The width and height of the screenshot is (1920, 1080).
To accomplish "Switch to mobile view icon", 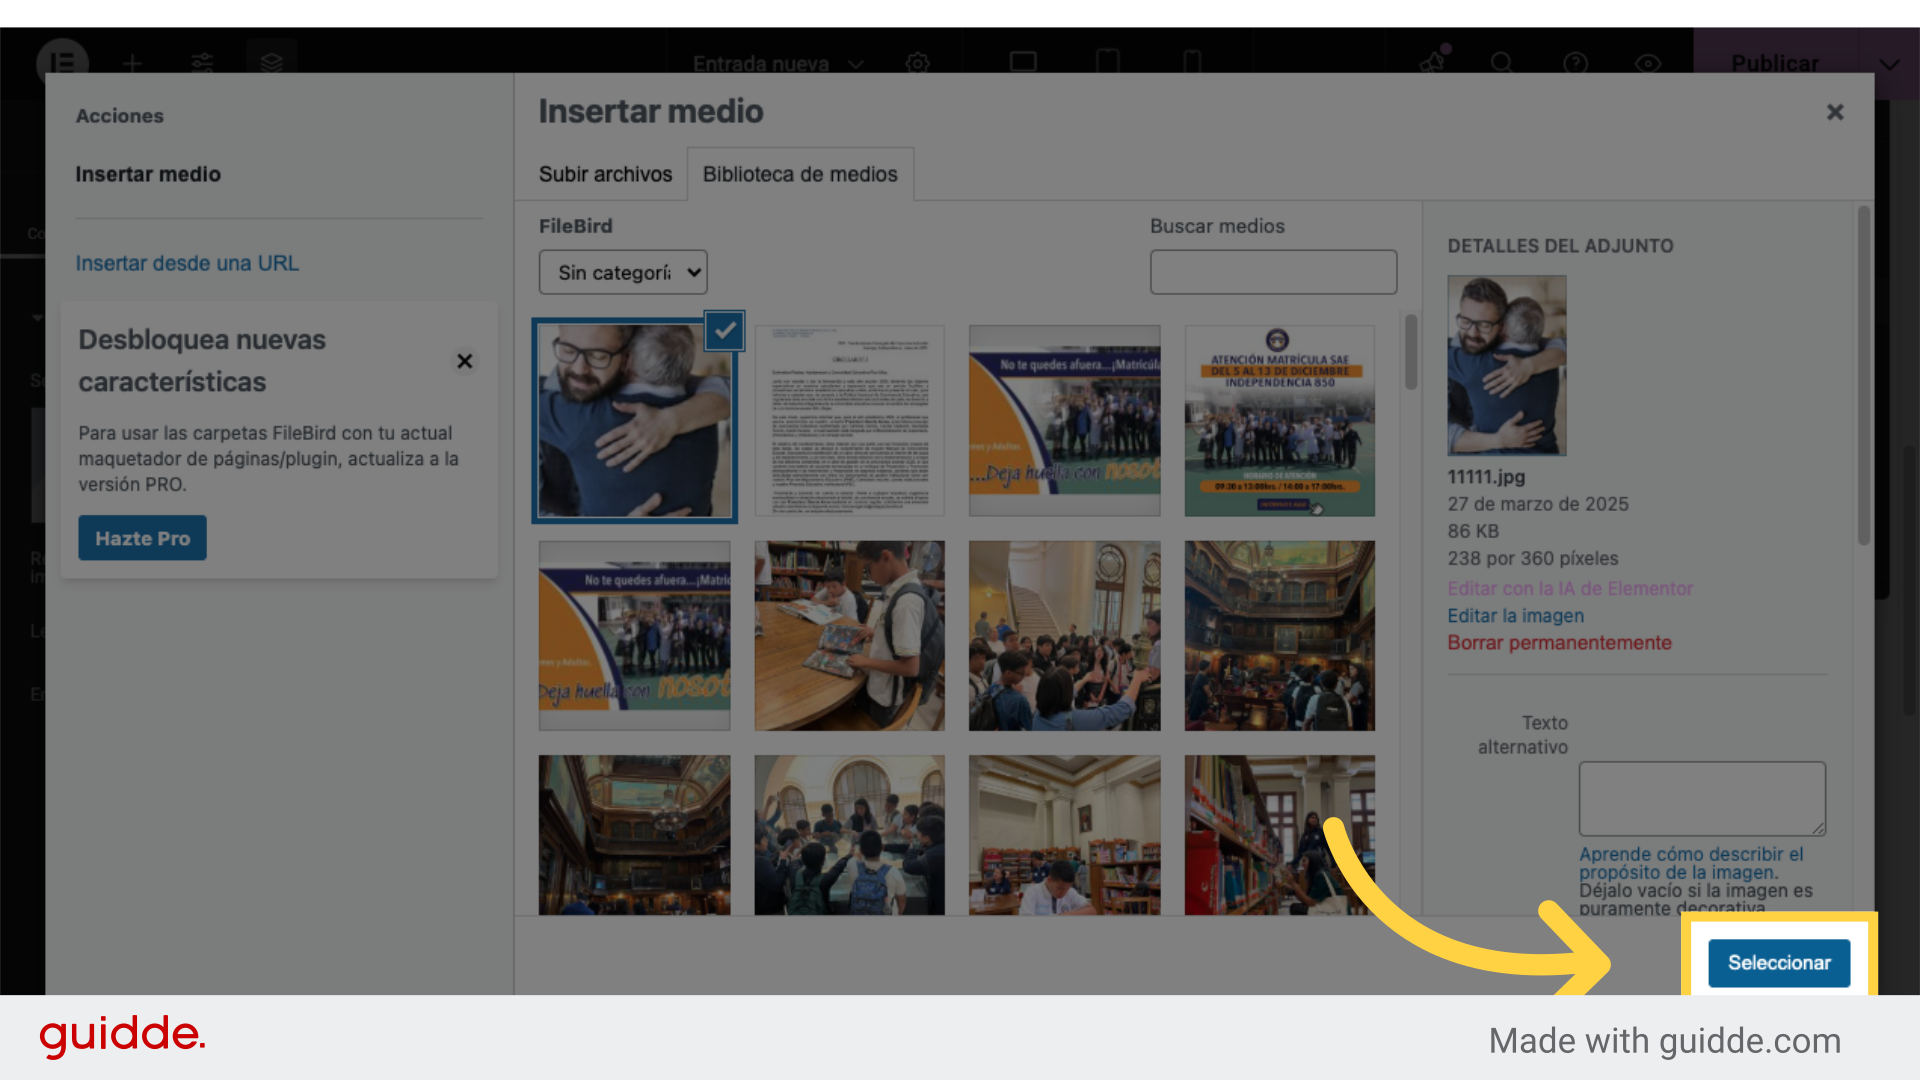I will pos(1192,62).
